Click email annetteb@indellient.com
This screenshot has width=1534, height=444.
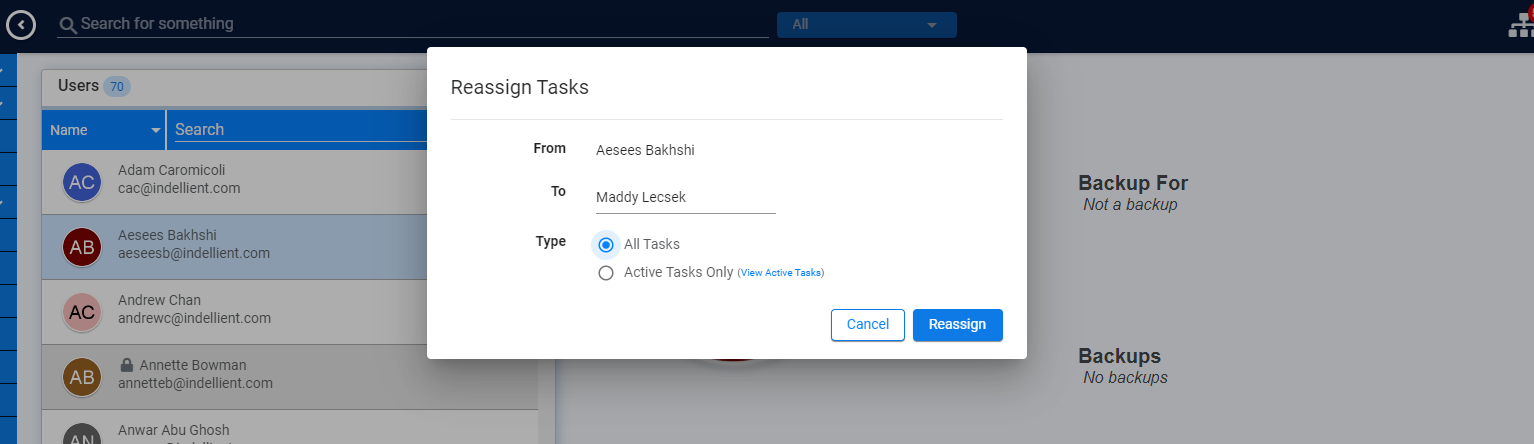click(195, 383)
